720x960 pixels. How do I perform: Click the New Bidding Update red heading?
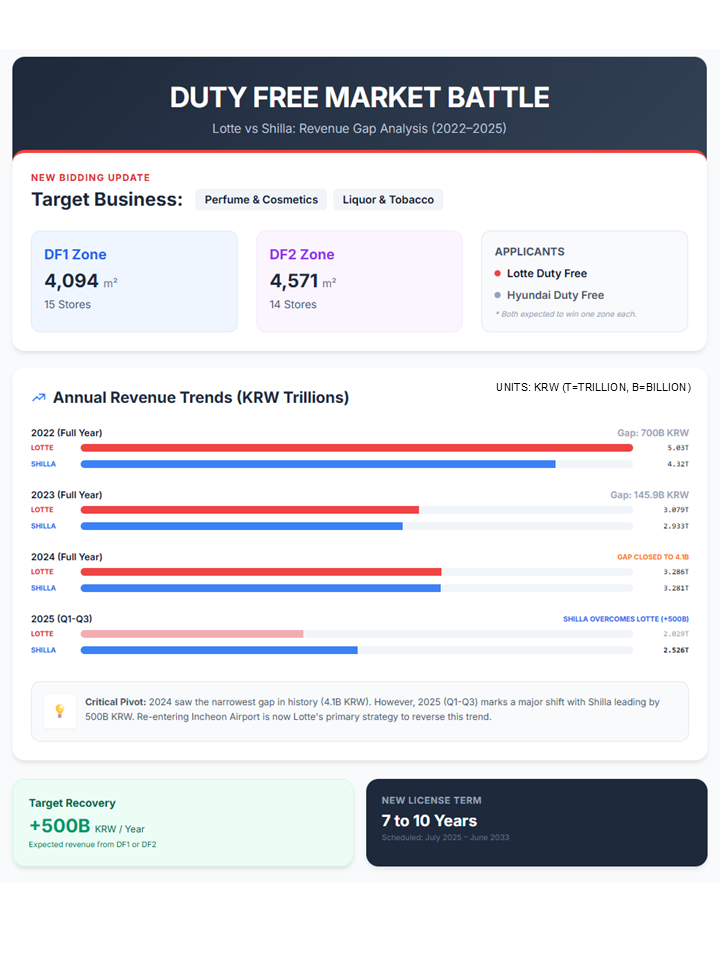tap(90, 177)
